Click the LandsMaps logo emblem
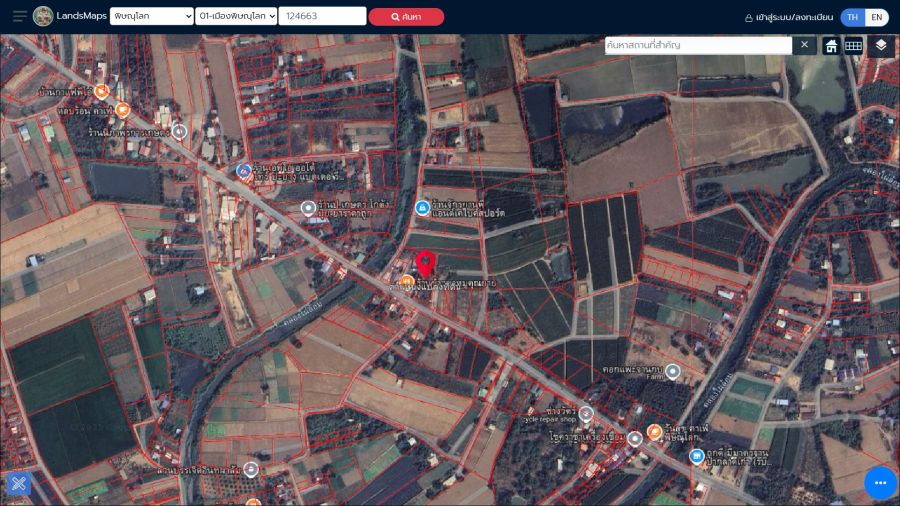The height and width of the screenshot is (506, 900). pyautogui.click(x=43, y=16)
